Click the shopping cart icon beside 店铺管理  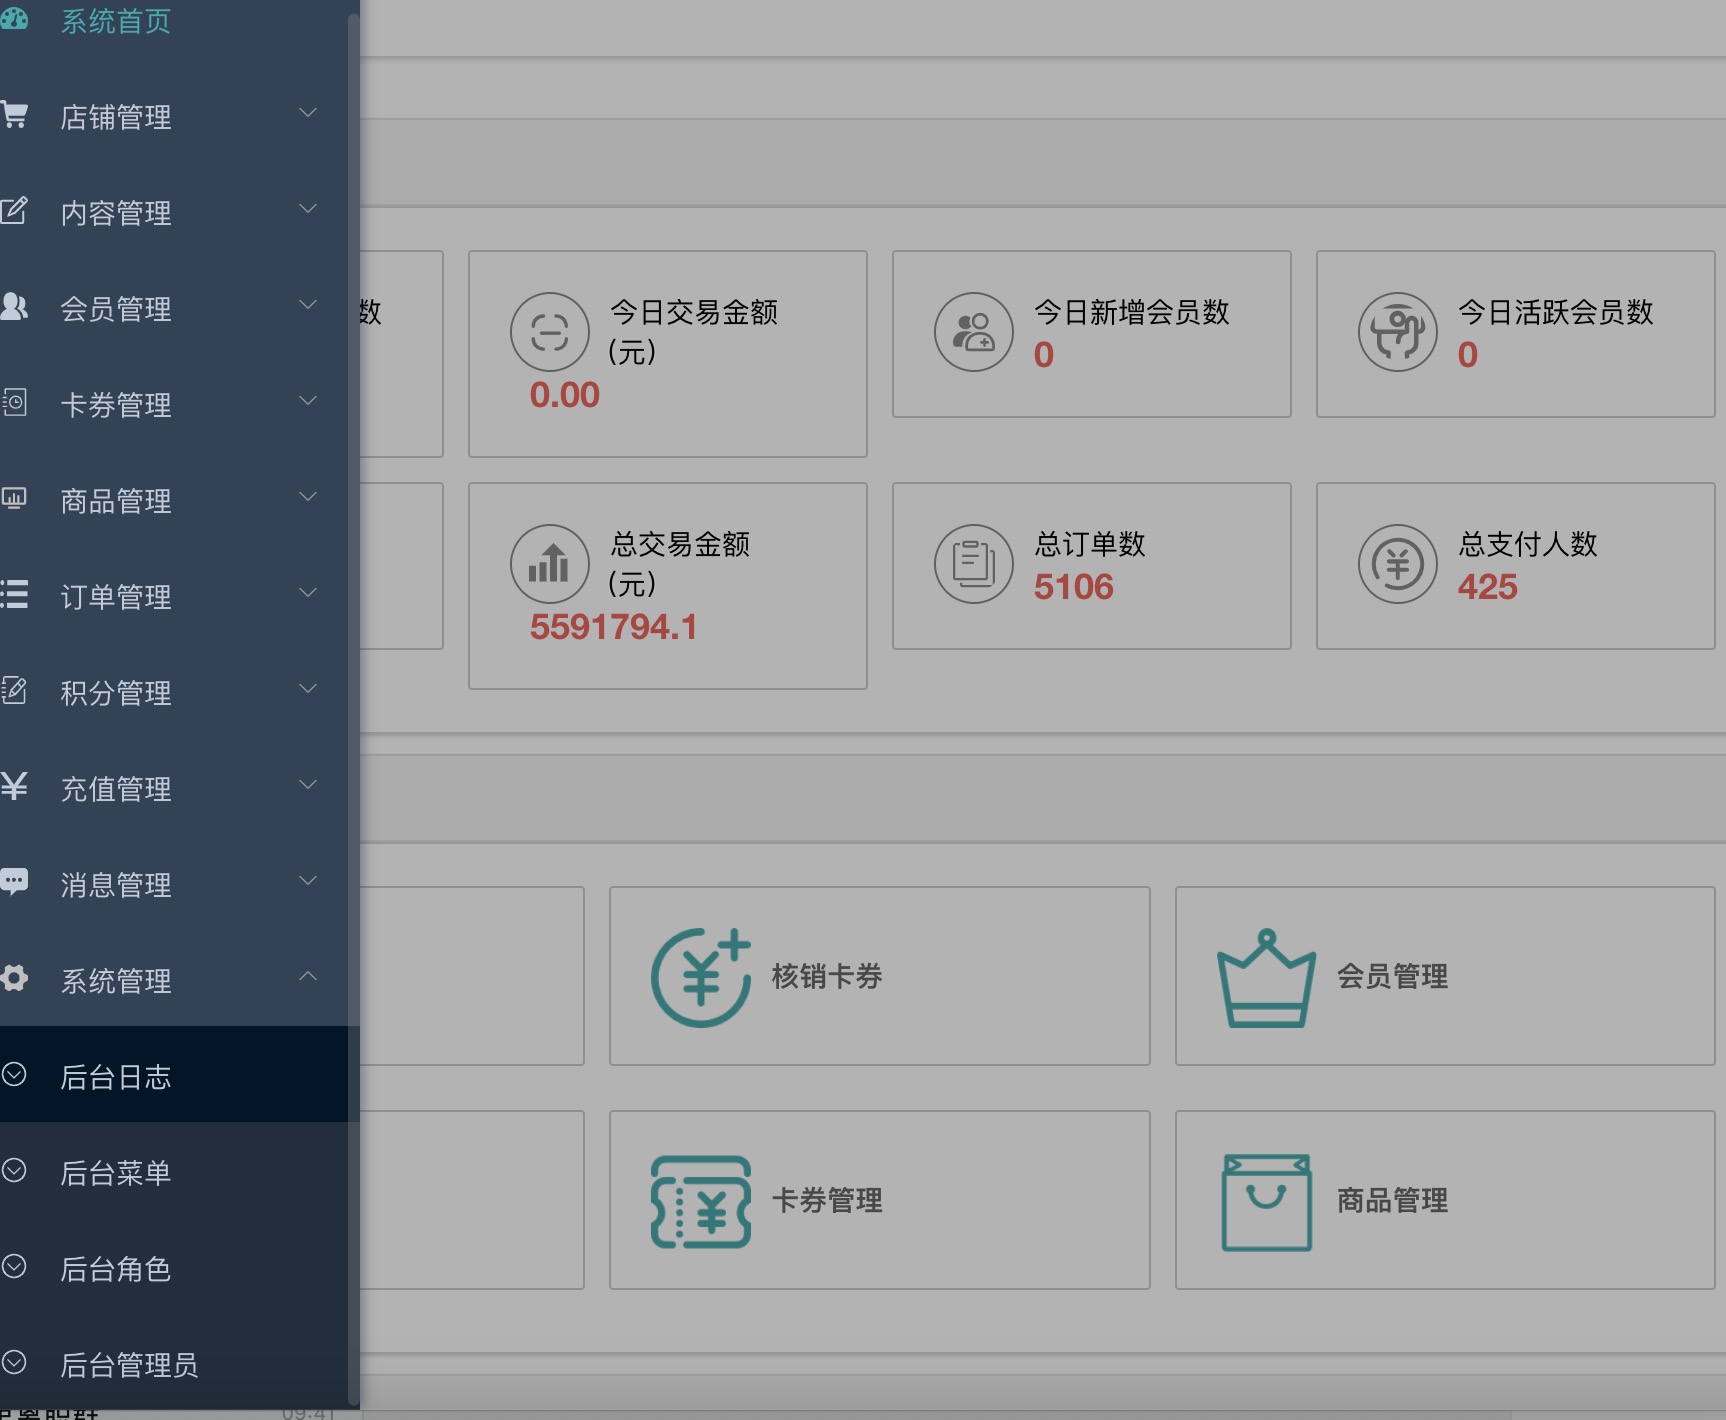(x=14, y=115)
